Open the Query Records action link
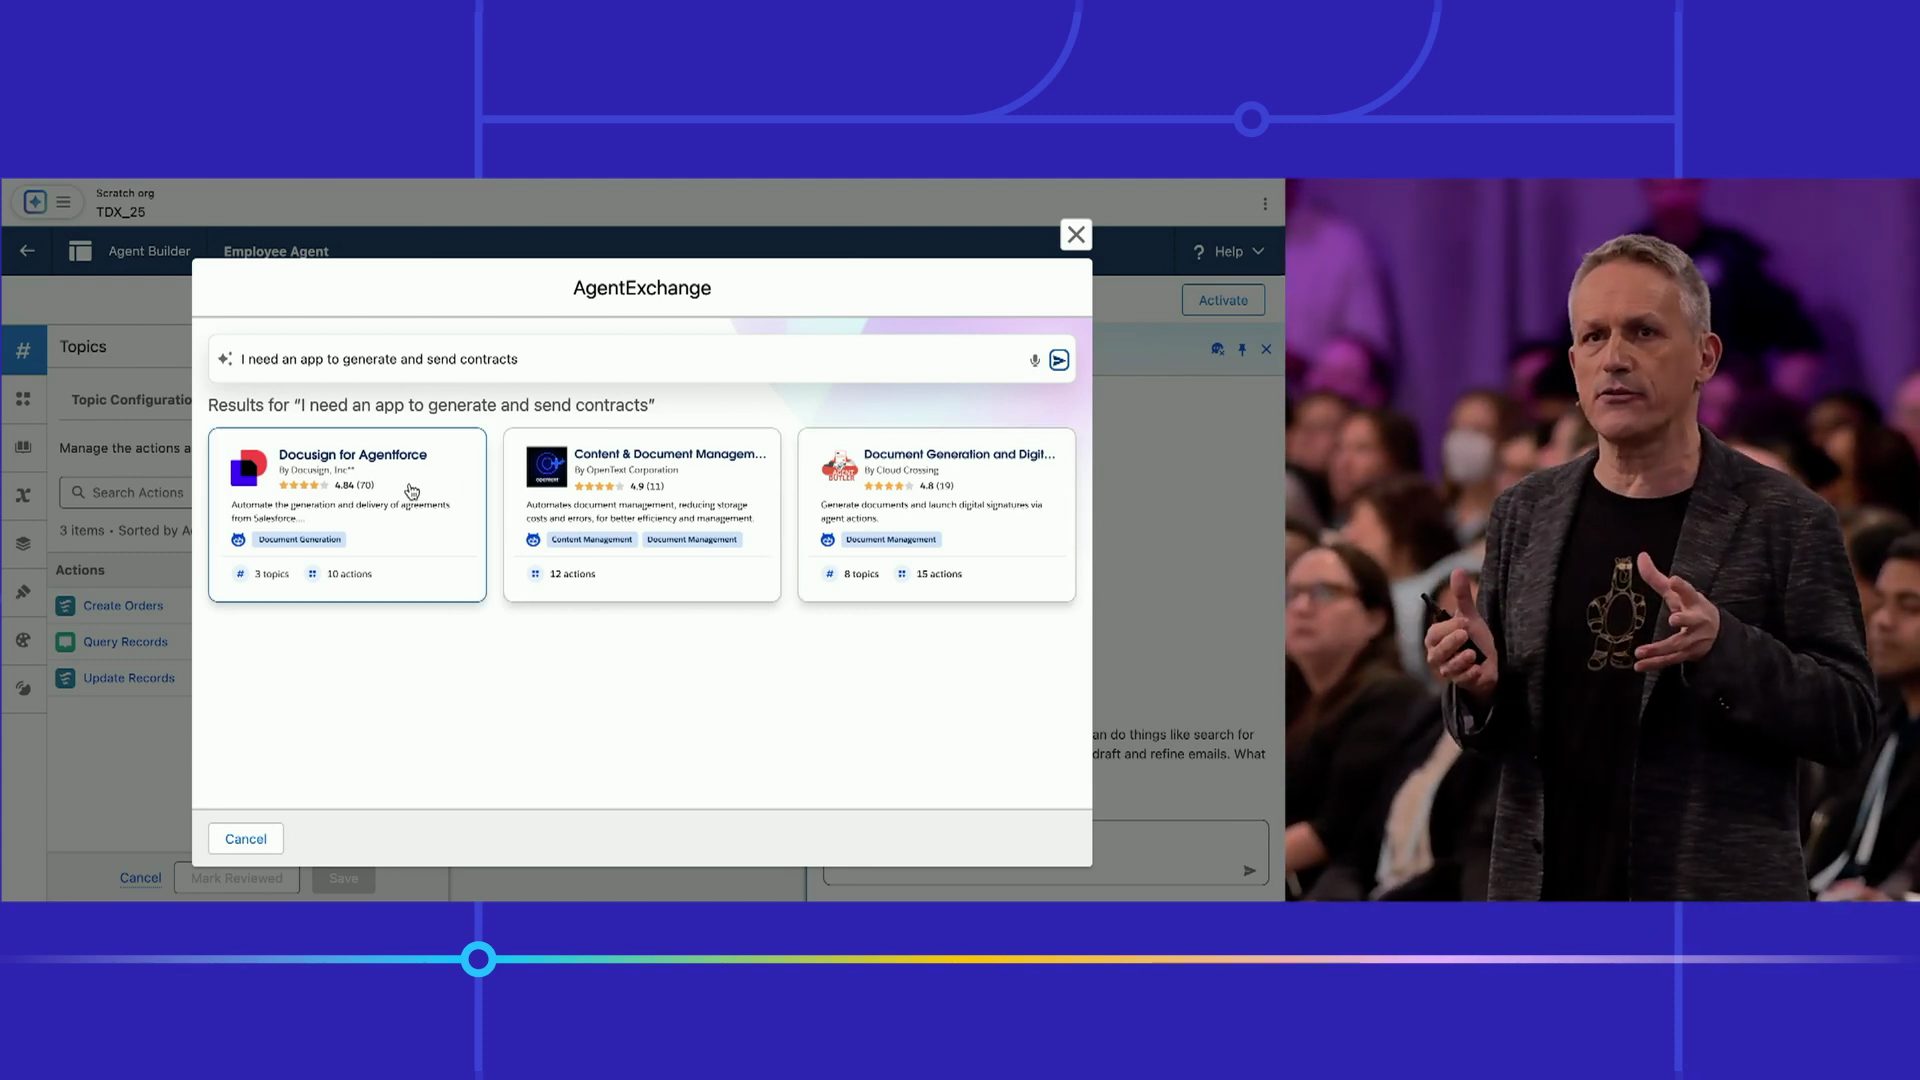 click(x=125, y=642)
